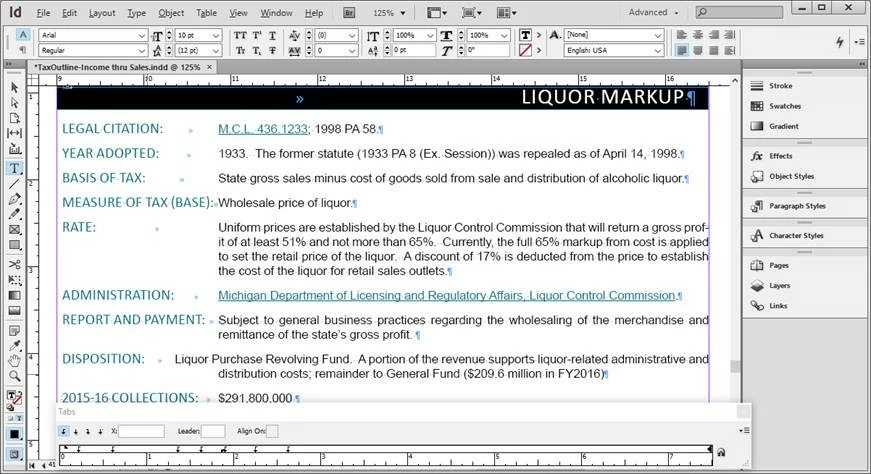Open the Tabs panel flyout menu

[x=745, y=431]
